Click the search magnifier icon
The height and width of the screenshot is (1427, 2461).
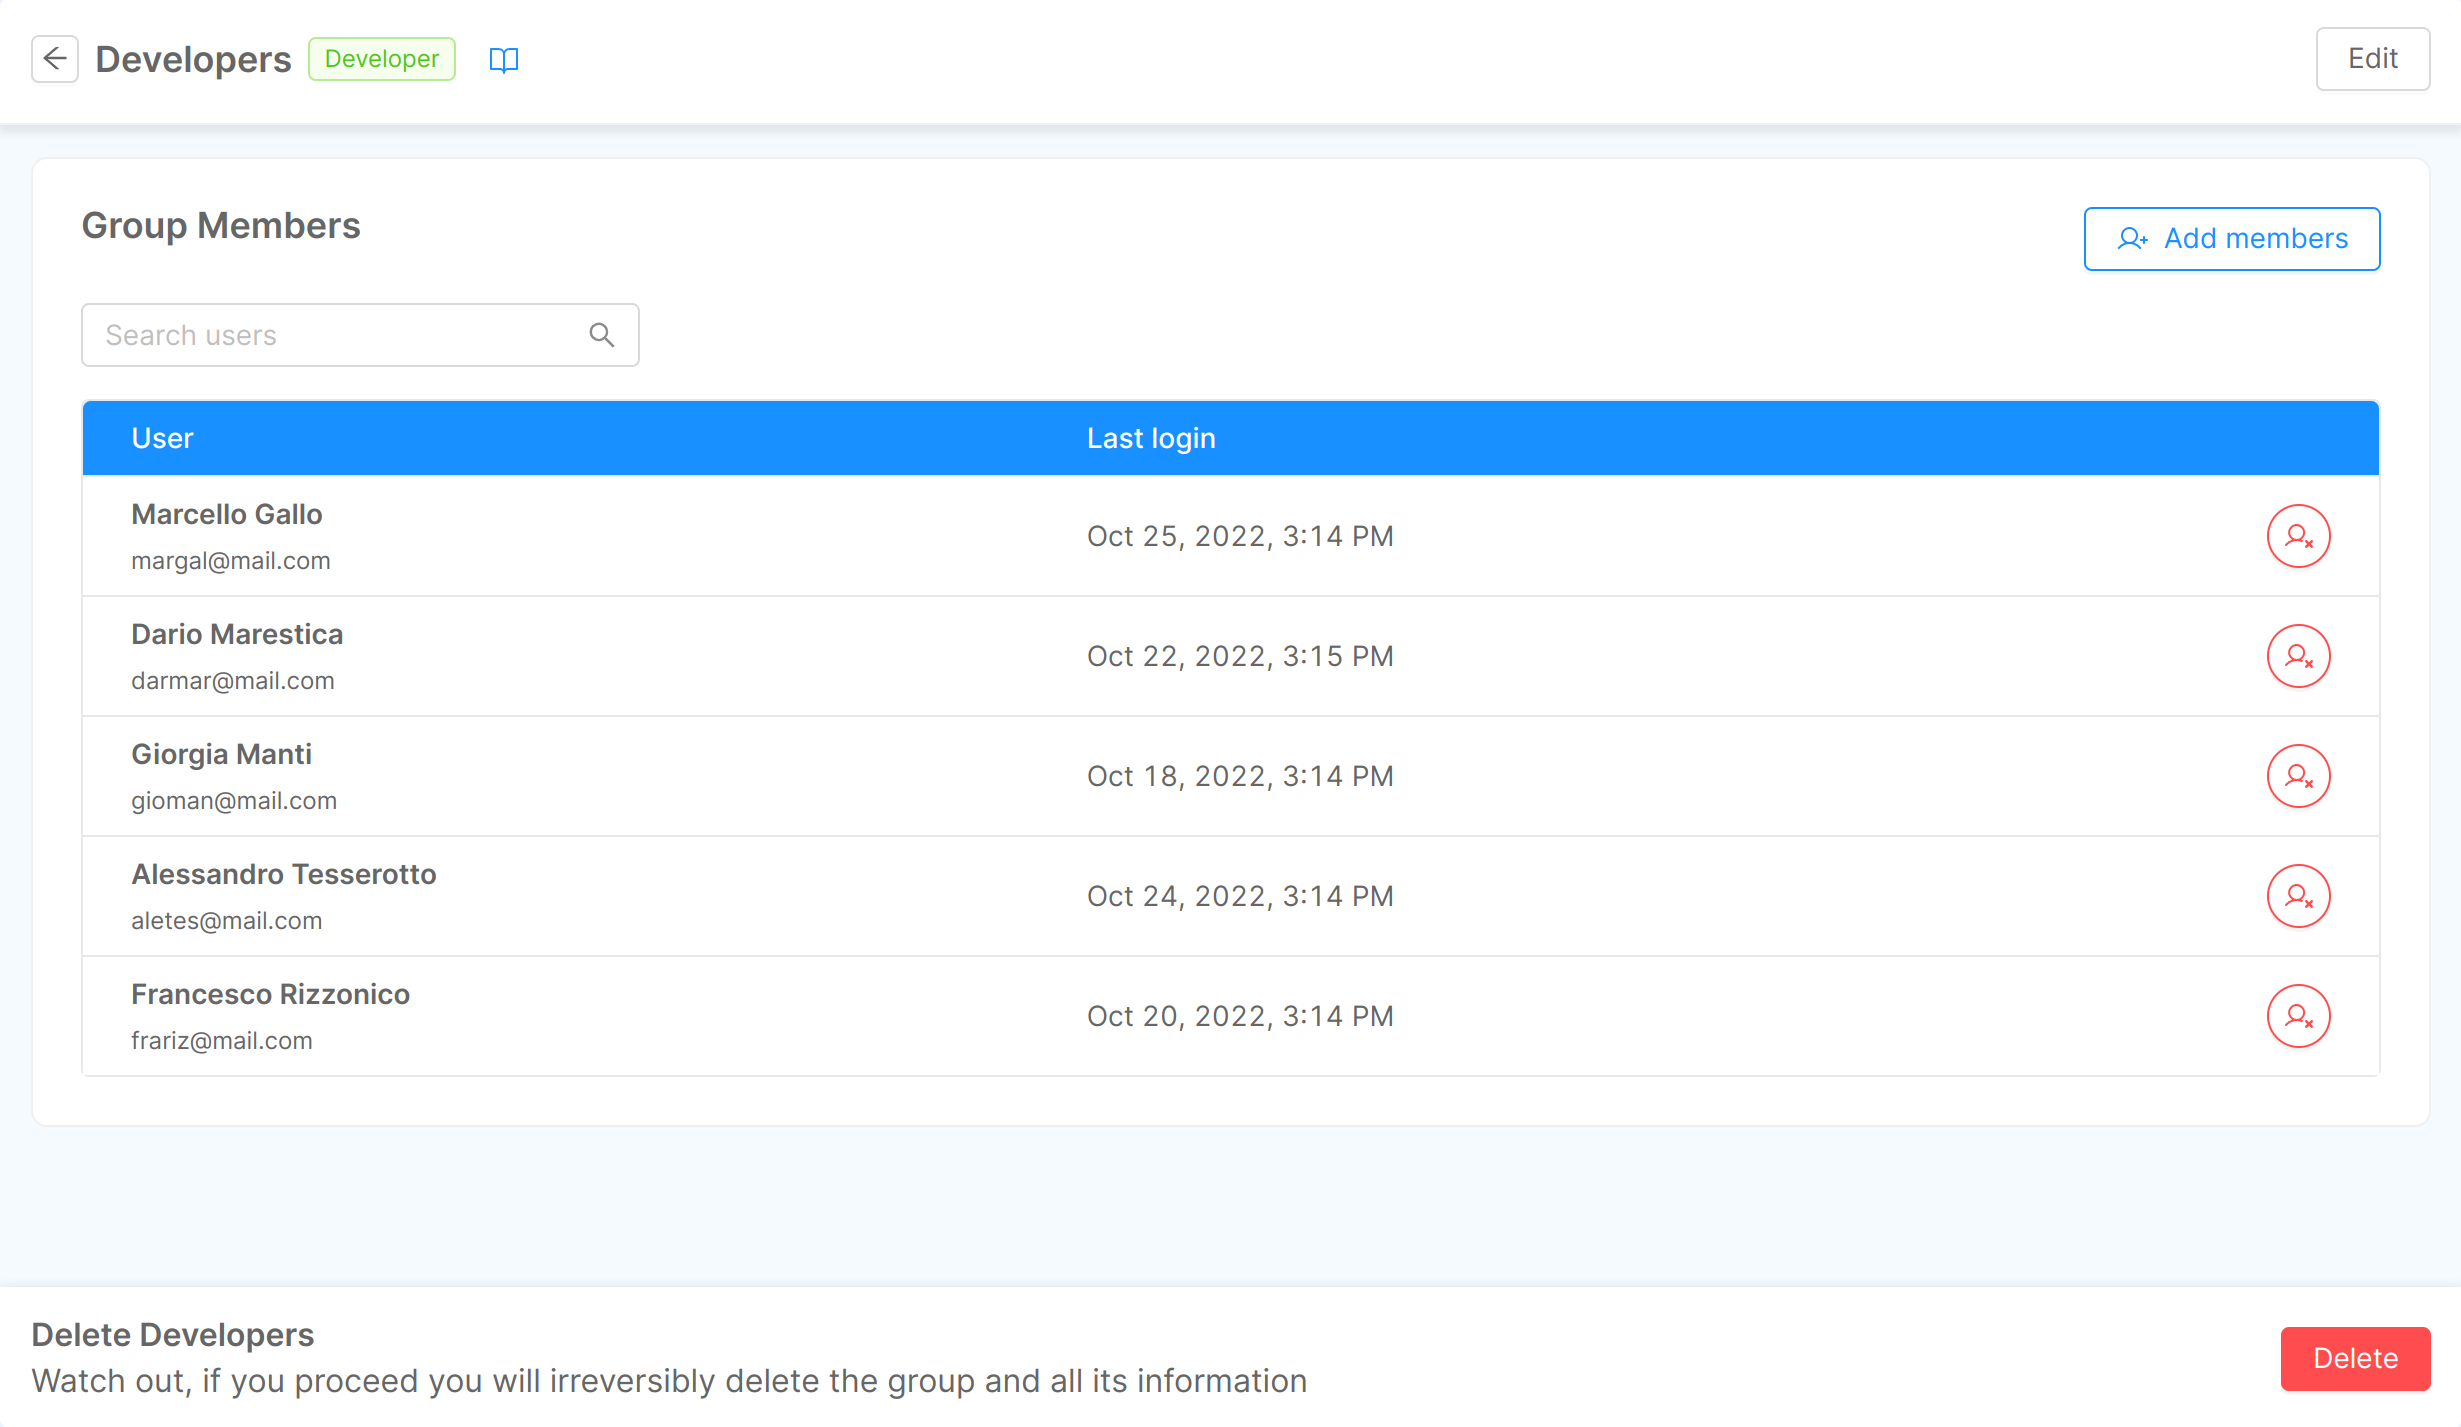(601, 335)
